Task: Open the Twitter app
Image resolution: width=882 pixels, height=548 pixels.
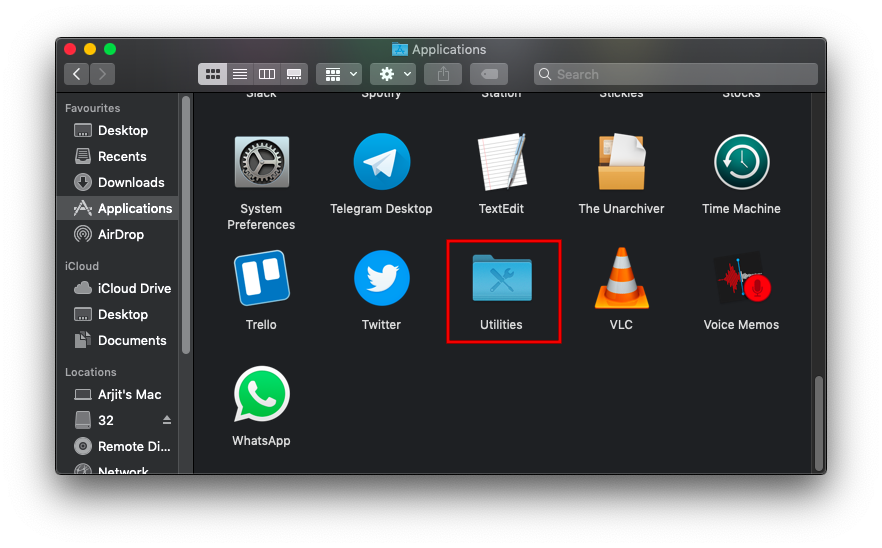Action: [x=381, y=278]
